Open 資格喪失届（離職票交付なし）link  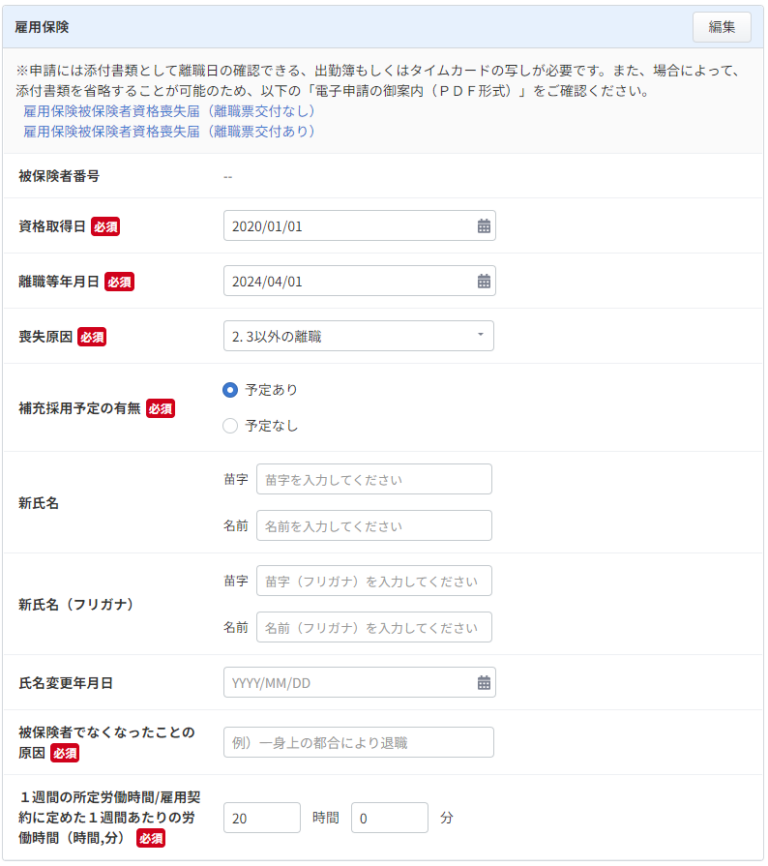coord(169,111)
